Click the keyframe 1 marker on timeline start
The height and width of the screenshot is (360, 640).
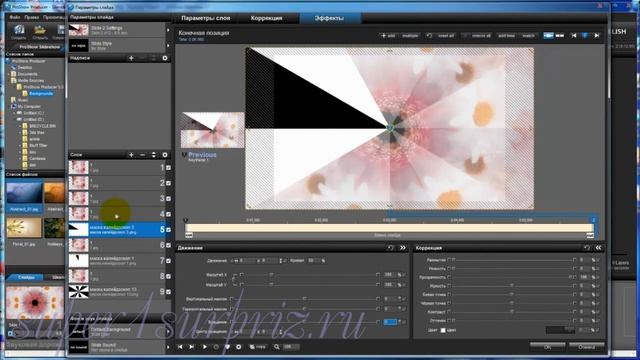point(186,220)
